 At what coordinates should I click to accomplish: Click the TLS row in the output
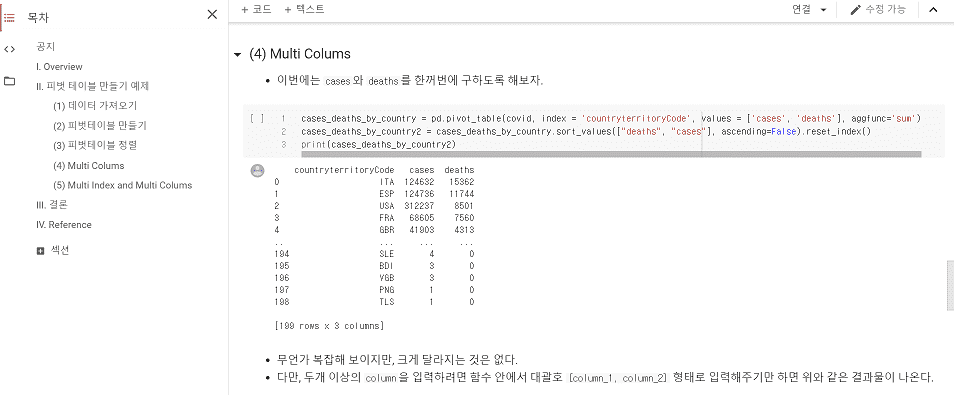(x=374, y=302)
